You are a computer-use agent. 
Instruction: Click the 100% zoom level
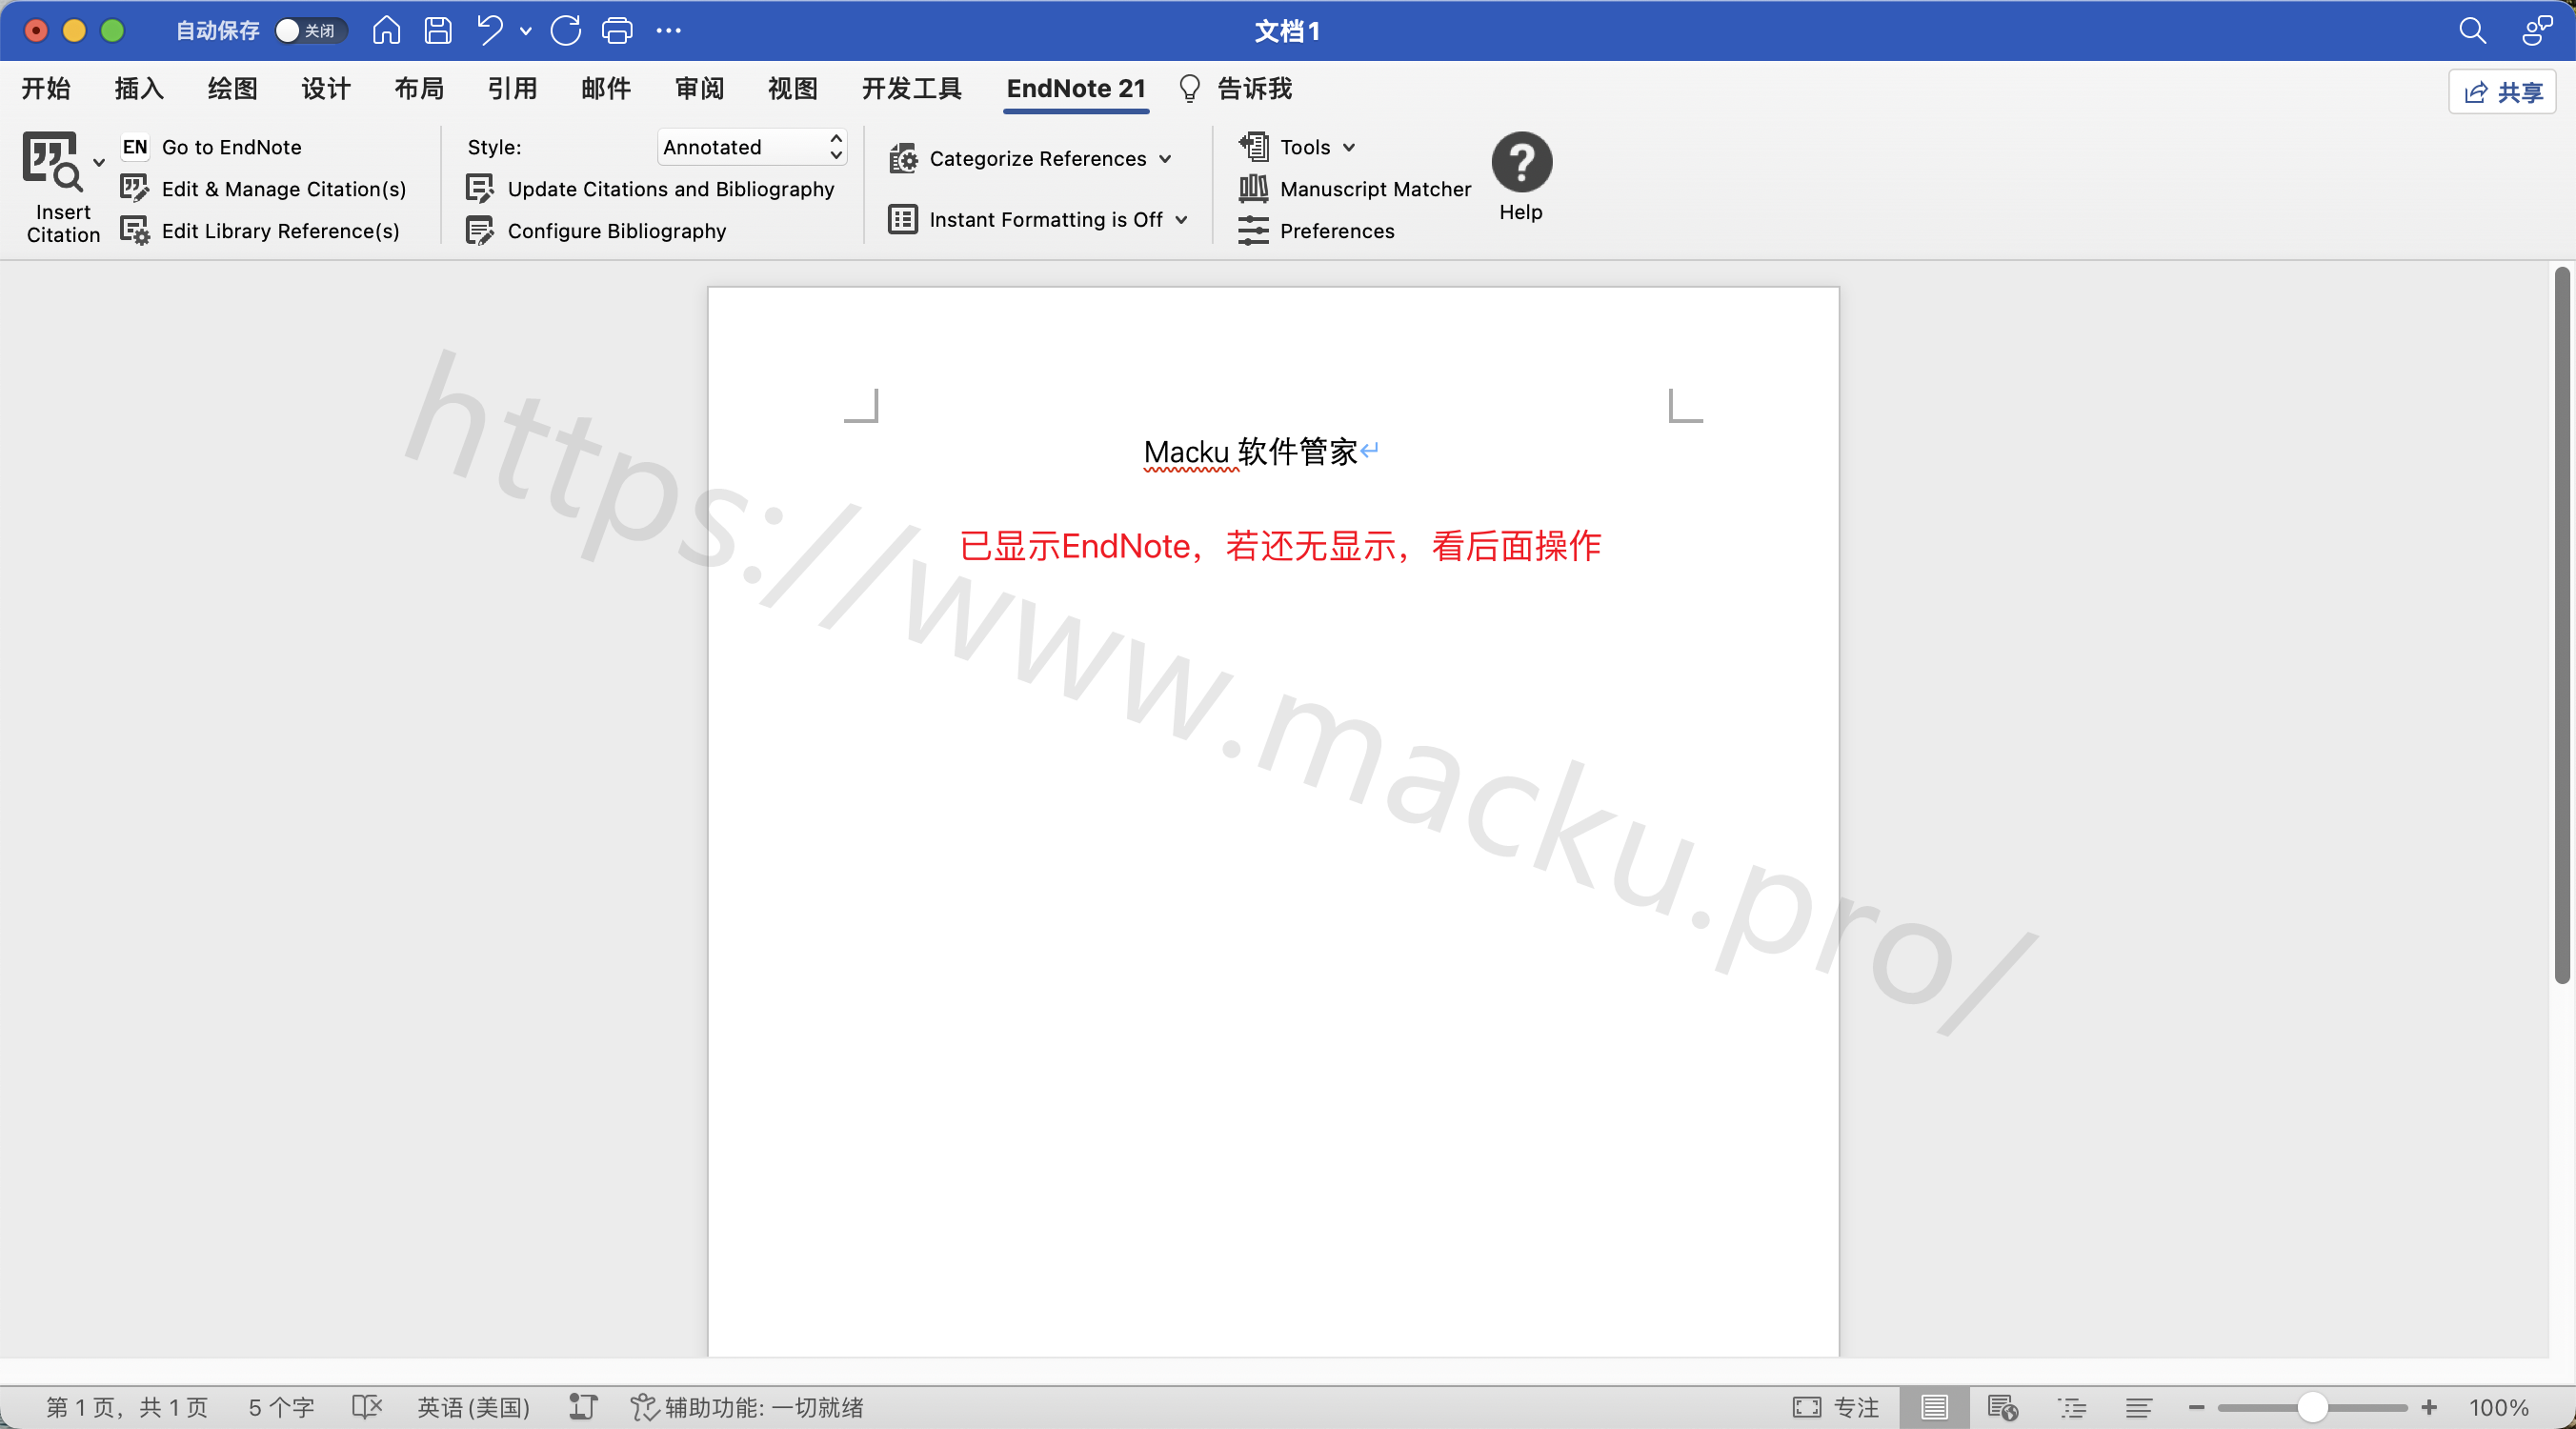(x=2498, y=1407)
